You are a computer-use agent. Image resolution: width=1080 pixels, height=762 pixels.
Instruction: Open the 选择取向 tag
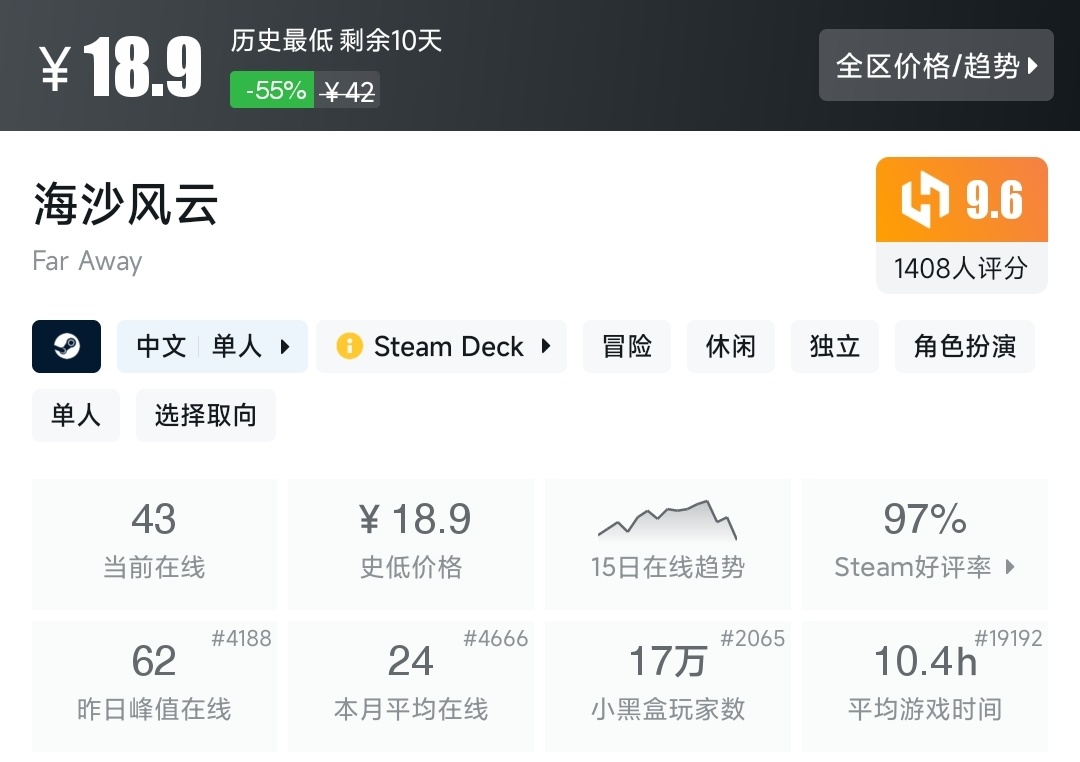205,415
